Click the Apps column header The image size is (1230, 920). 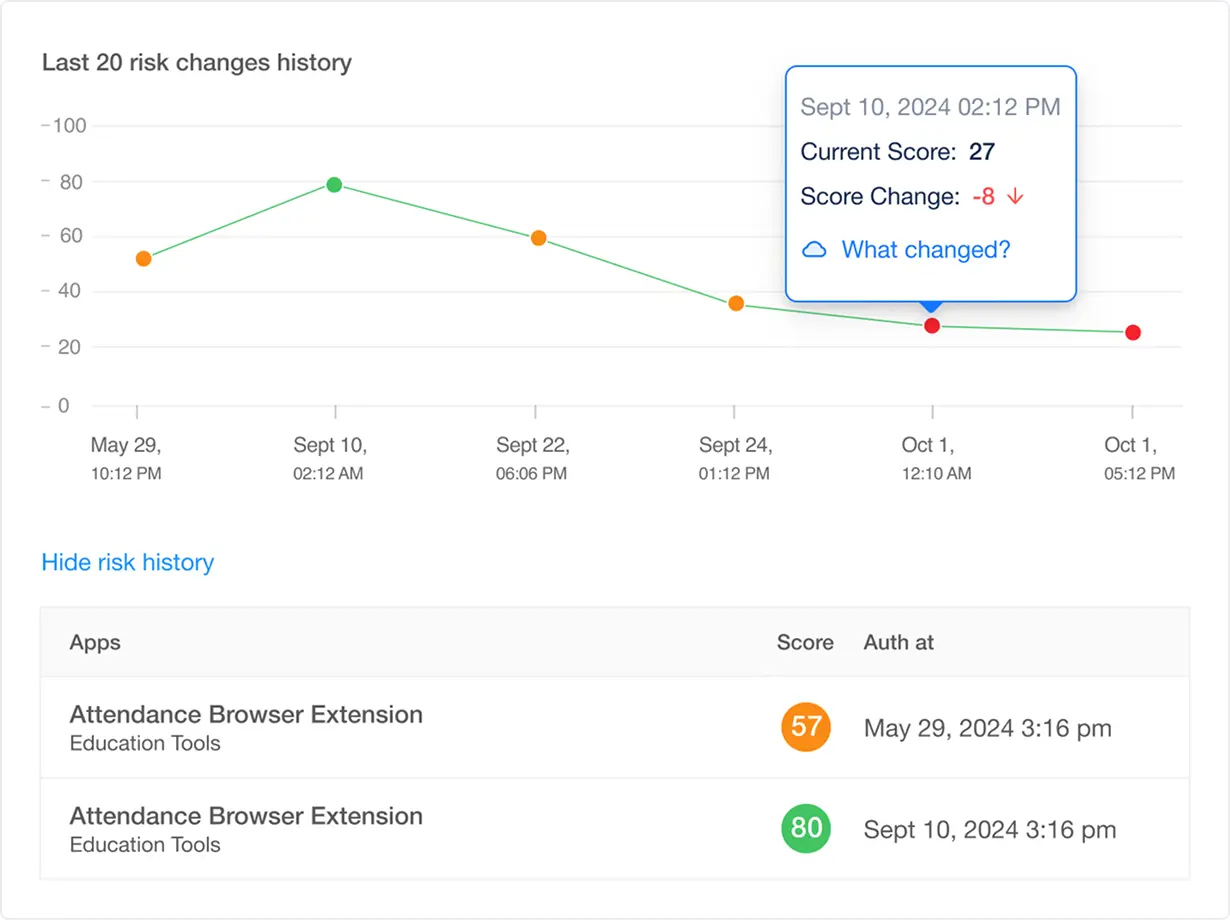[95, 642]
